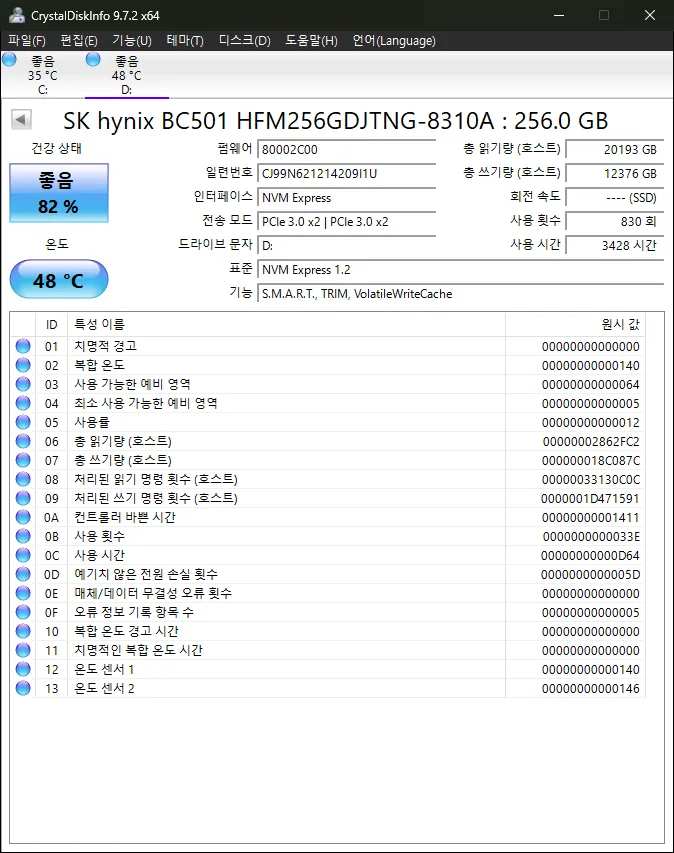Click the interface field NVM Express
674x853 pixels.
click(347, 197)
